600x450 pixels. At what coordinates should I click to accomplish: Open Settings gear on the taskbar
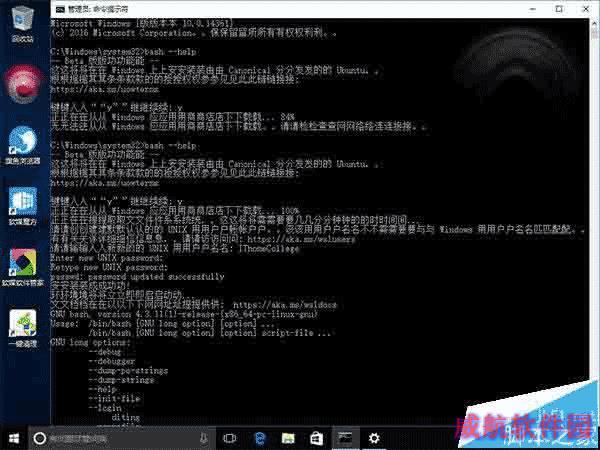tap(374, 438)
